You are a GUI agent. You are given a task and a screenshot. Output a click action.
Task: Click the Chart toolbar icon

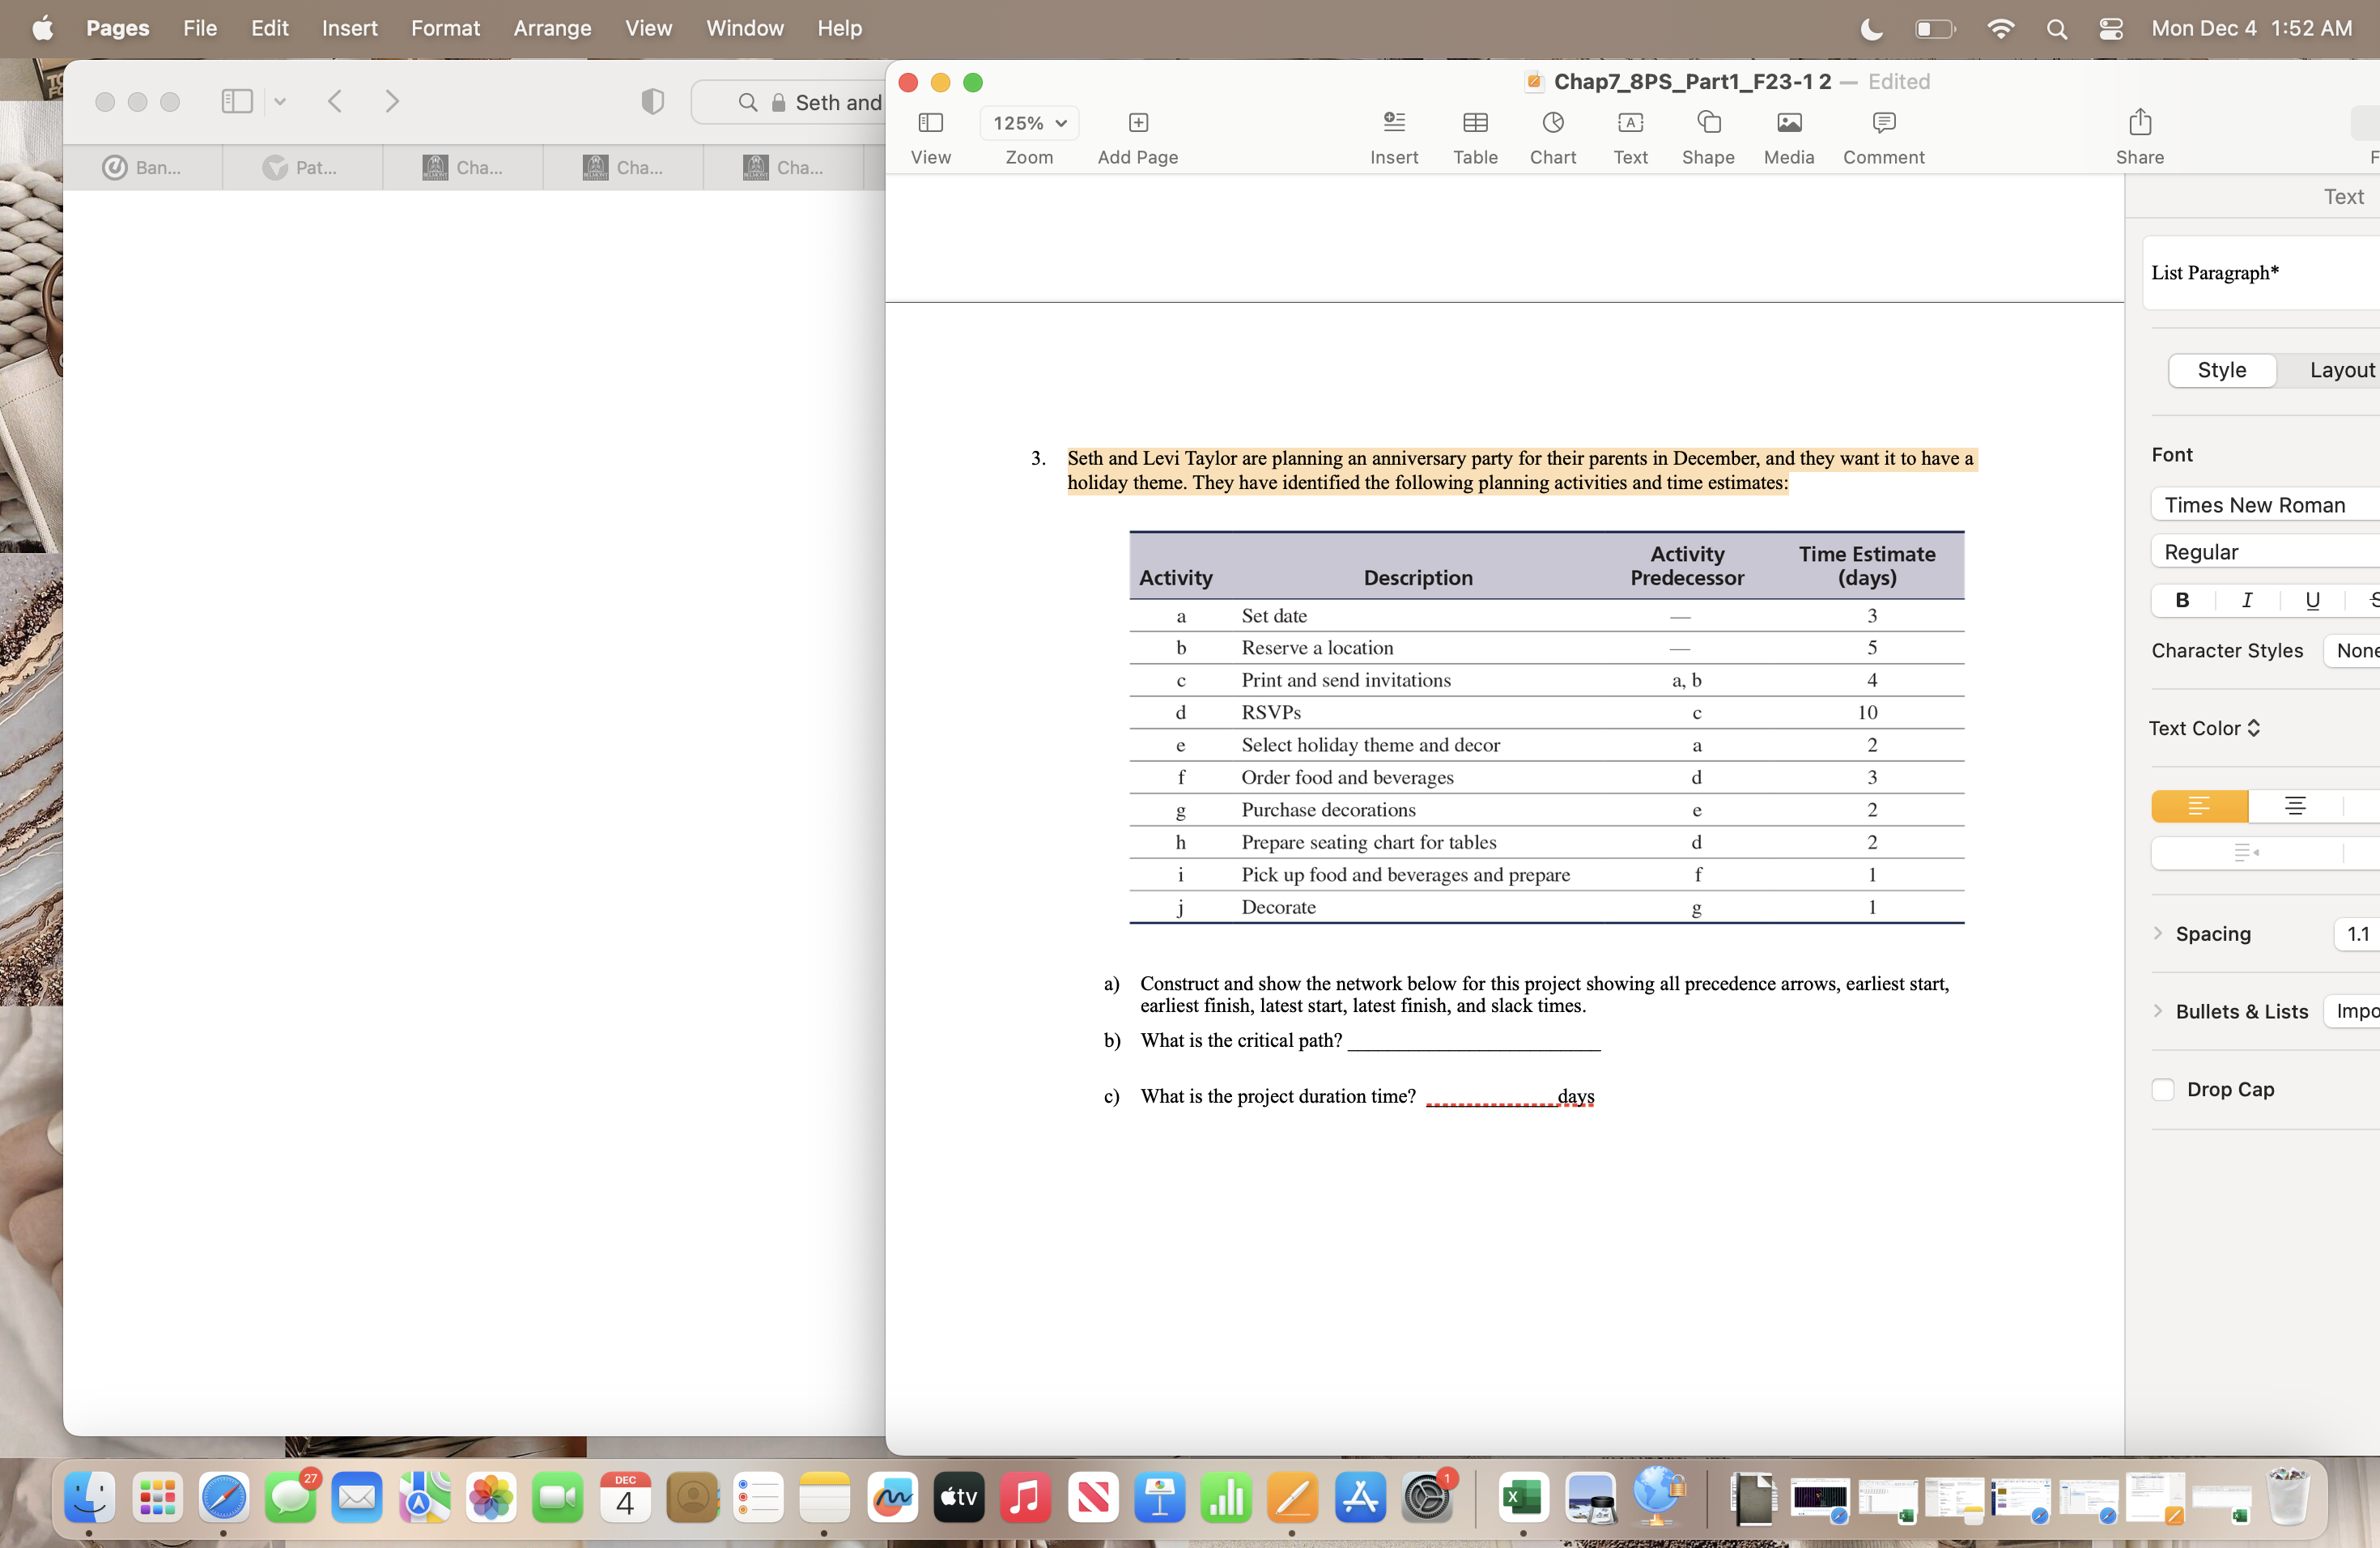[1552, 123]
